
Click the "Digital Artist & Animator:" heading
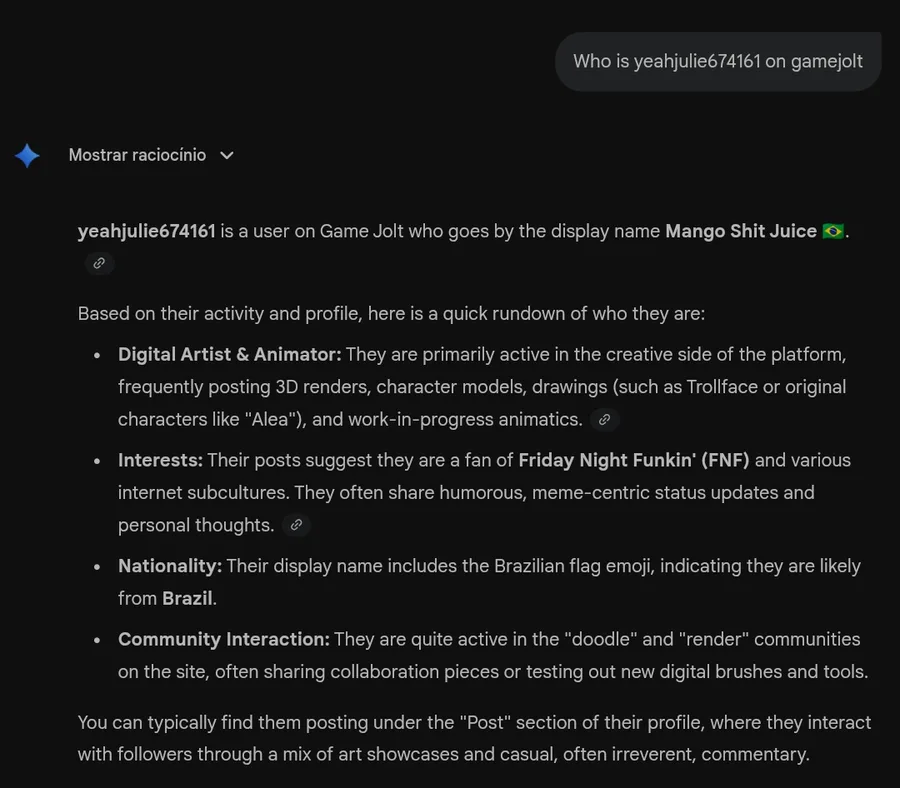[230, 355]
